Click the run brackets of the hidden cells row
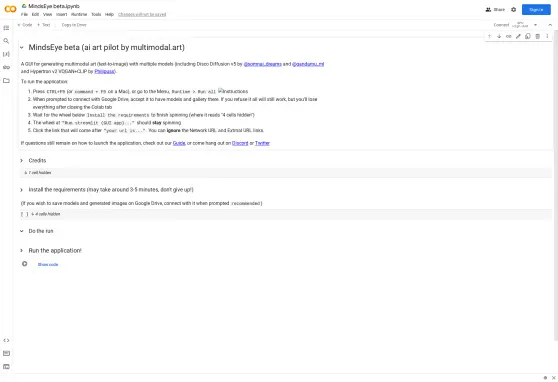Viewport: 558px width, 382px height. point(25,214)
